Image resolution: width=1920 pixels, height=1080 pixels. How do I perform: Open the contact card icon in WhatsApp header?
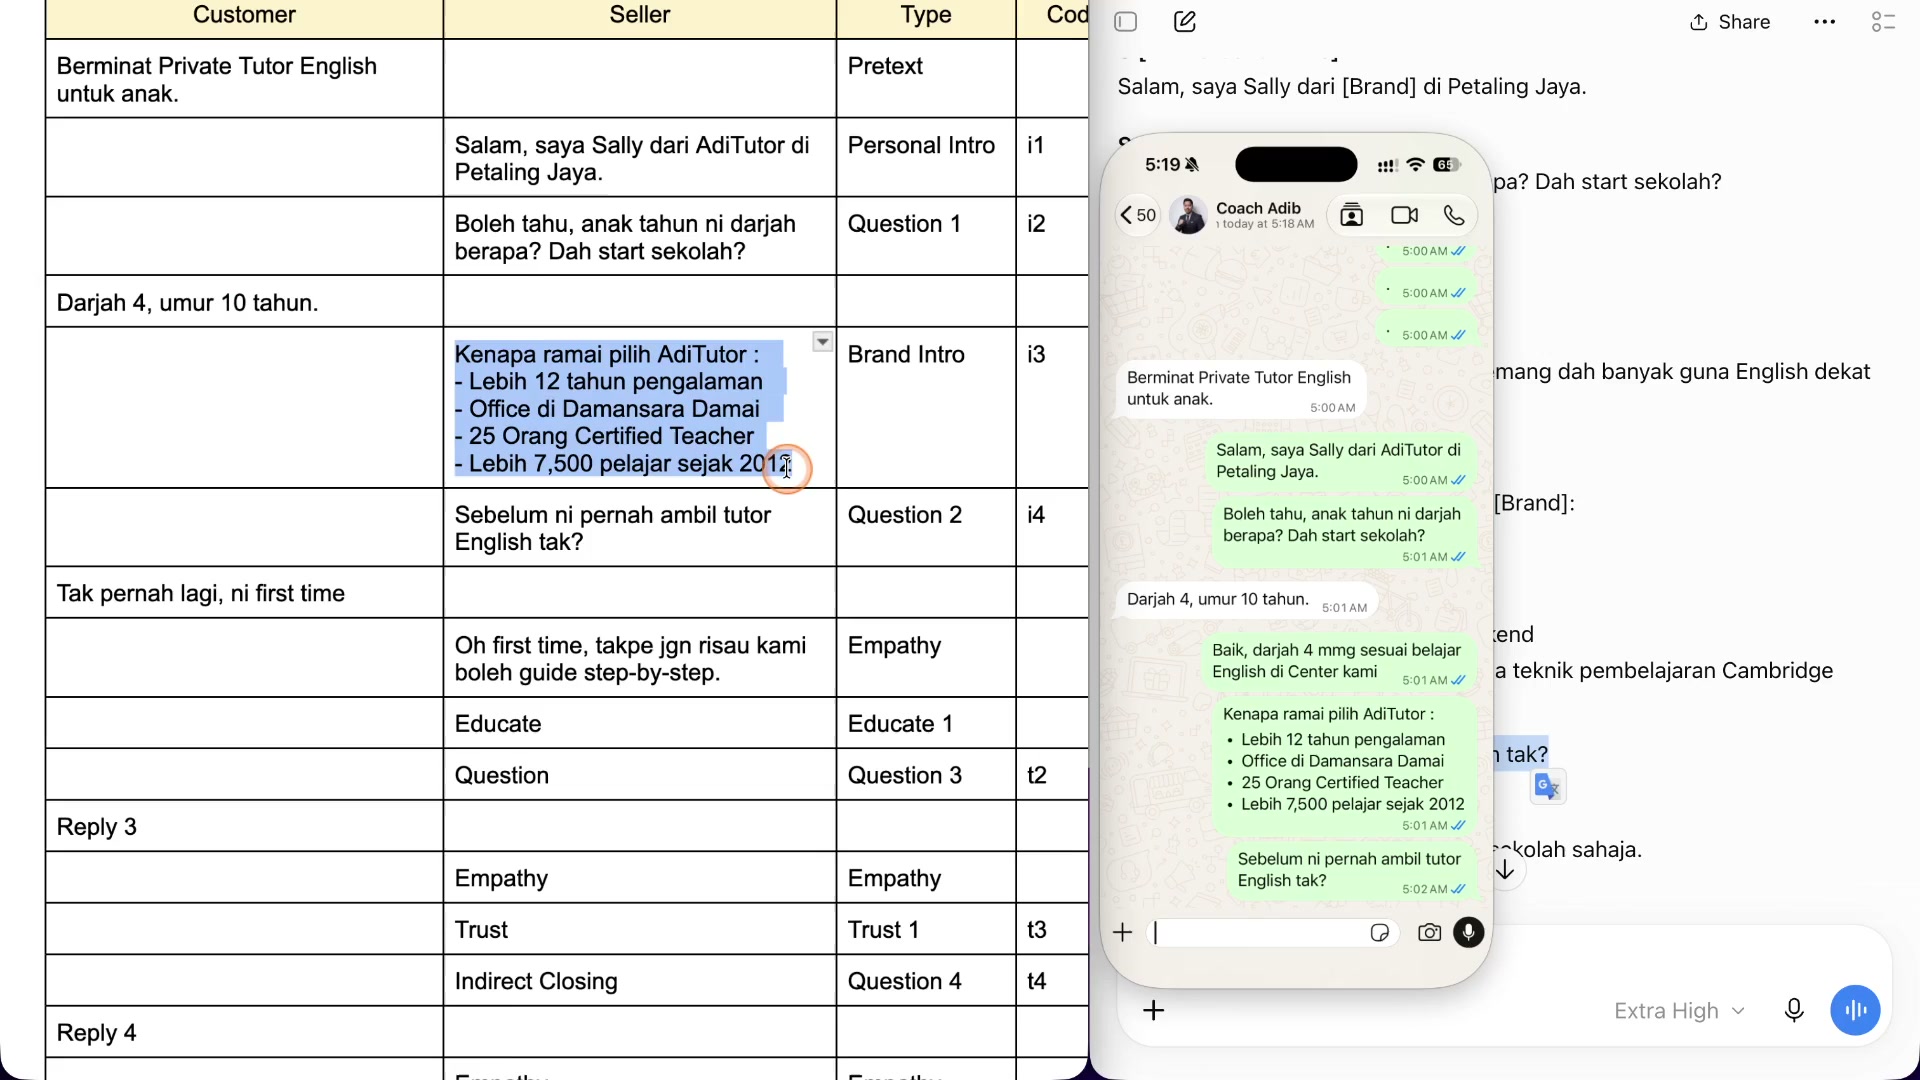pyautogui.click(x=1352, y=215)
